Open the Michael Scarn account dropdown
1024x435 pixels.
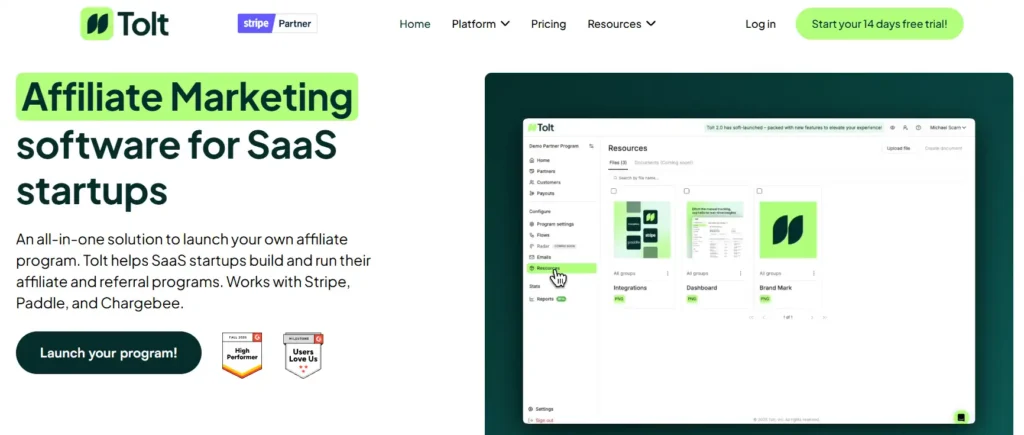point(948,127)
